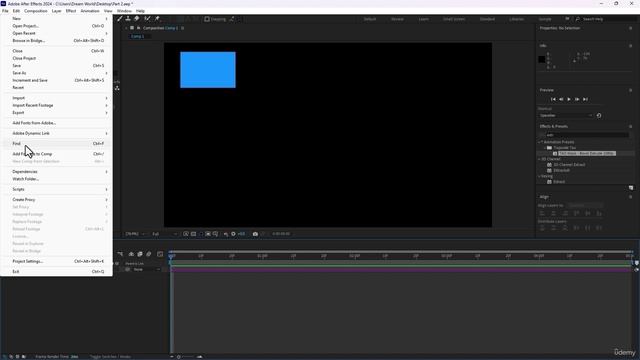Open the Animation menu
This screenshot has height=360, width=640.
pos(90,11)
